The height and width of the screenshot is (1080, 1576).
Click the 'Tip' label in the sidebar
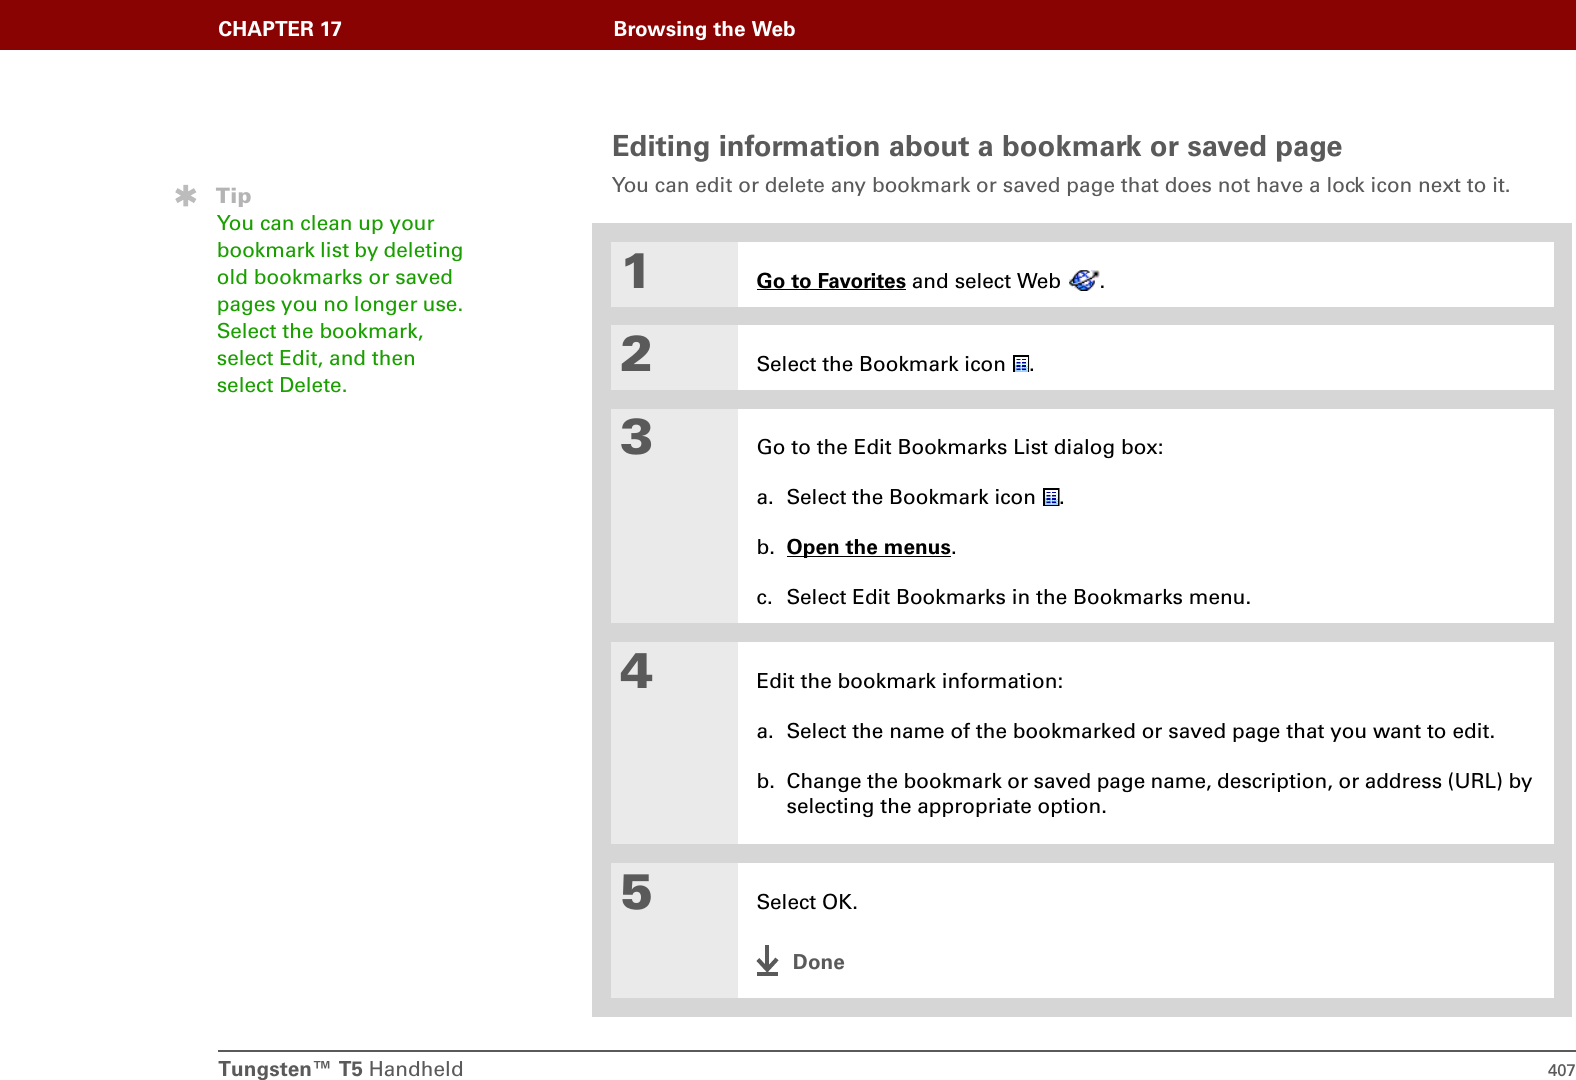pyautogui.click(x=234, y=196)
